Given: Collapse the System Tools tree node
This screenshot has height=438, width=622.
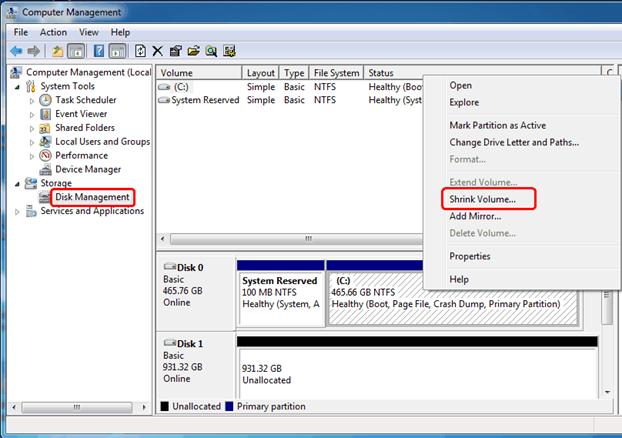Looking at the screenshot, I should pos(17,86).
